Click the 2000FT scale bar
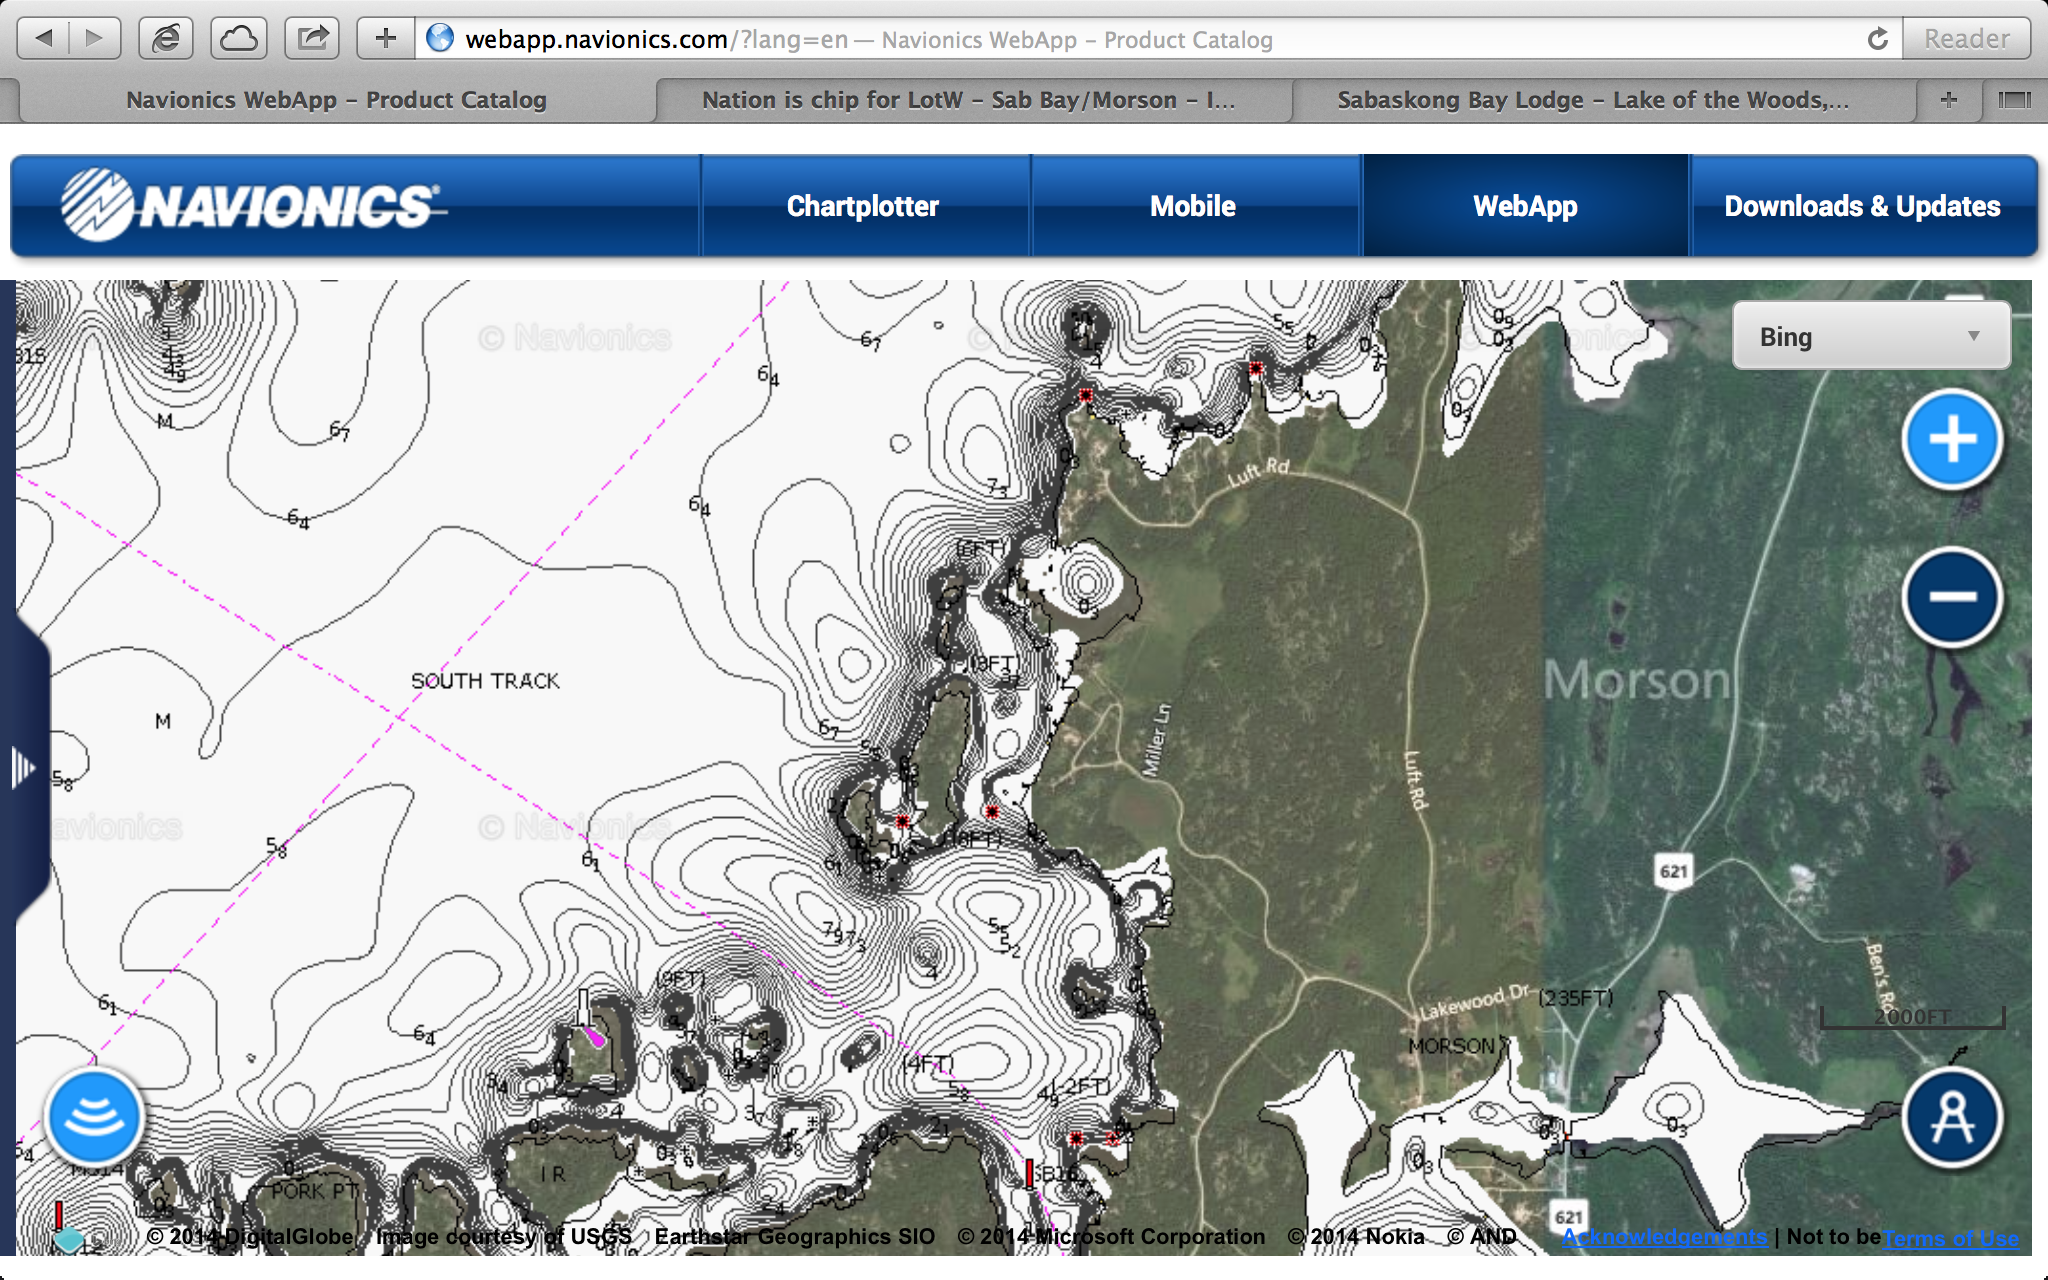The height and width of the screenshot is (1280, 2048). [x=1912, y=1017]
